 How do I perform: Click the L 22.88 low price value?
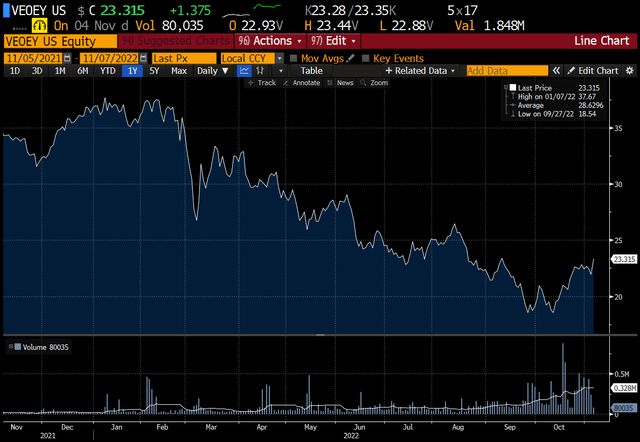(406, 26)
